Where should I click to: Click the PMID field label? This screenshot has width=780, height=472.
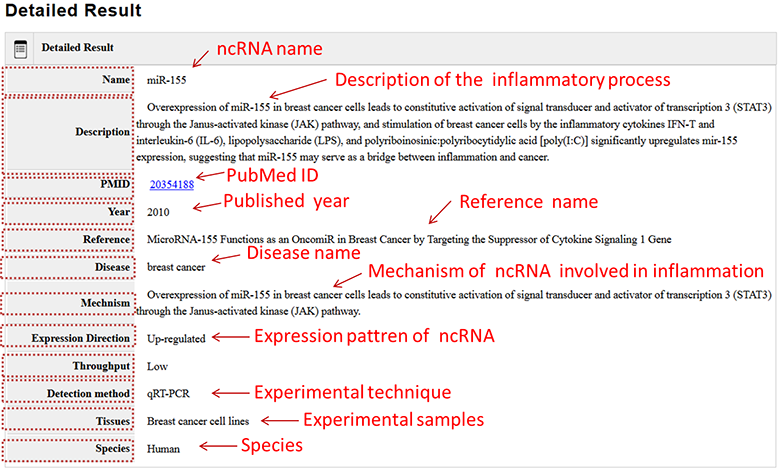point(115,184)
